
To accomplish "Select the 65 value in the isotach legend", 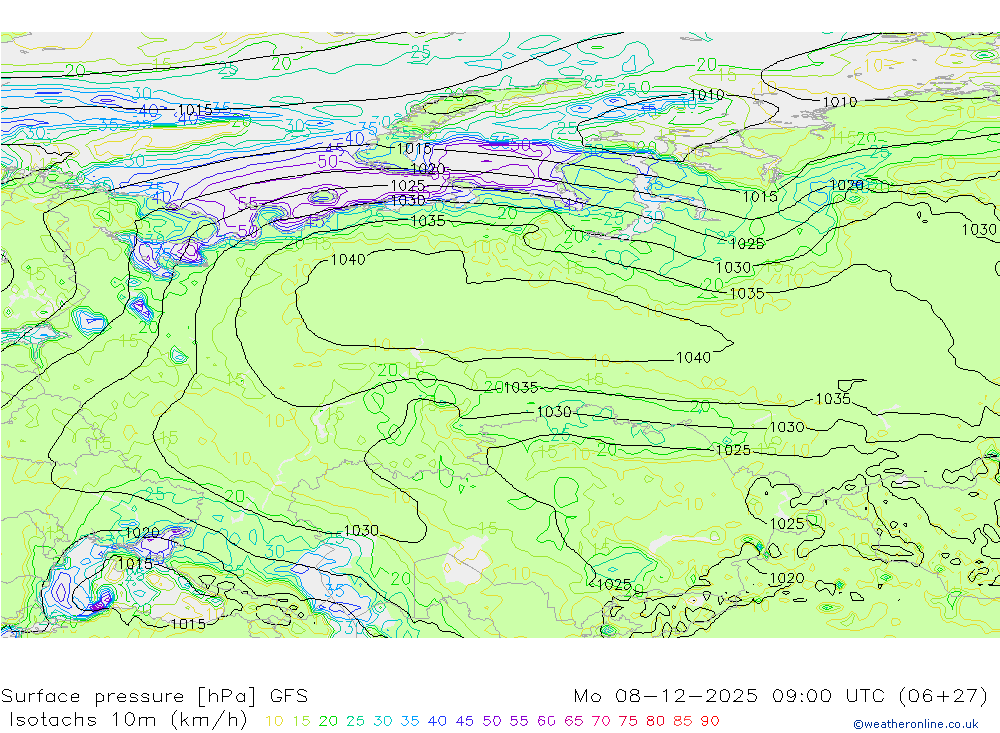I will coord(573,721).
